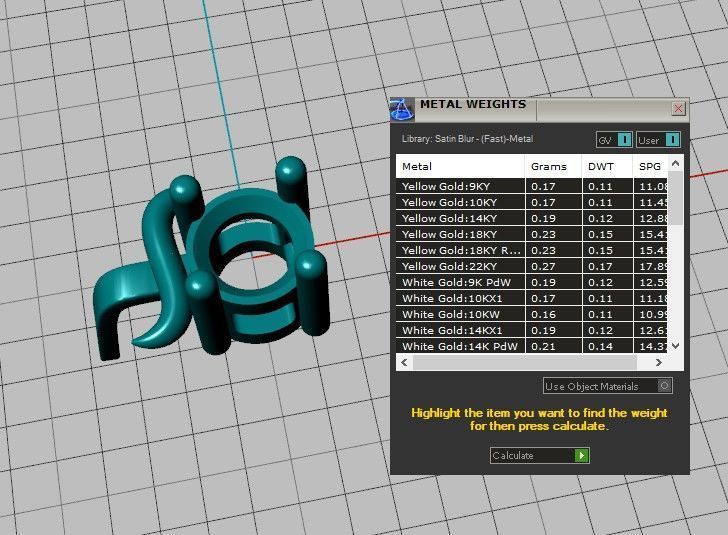Screen dimensions: 728x535
Task: Click the table's scroll down arrow
Action: tap(676, 346)
